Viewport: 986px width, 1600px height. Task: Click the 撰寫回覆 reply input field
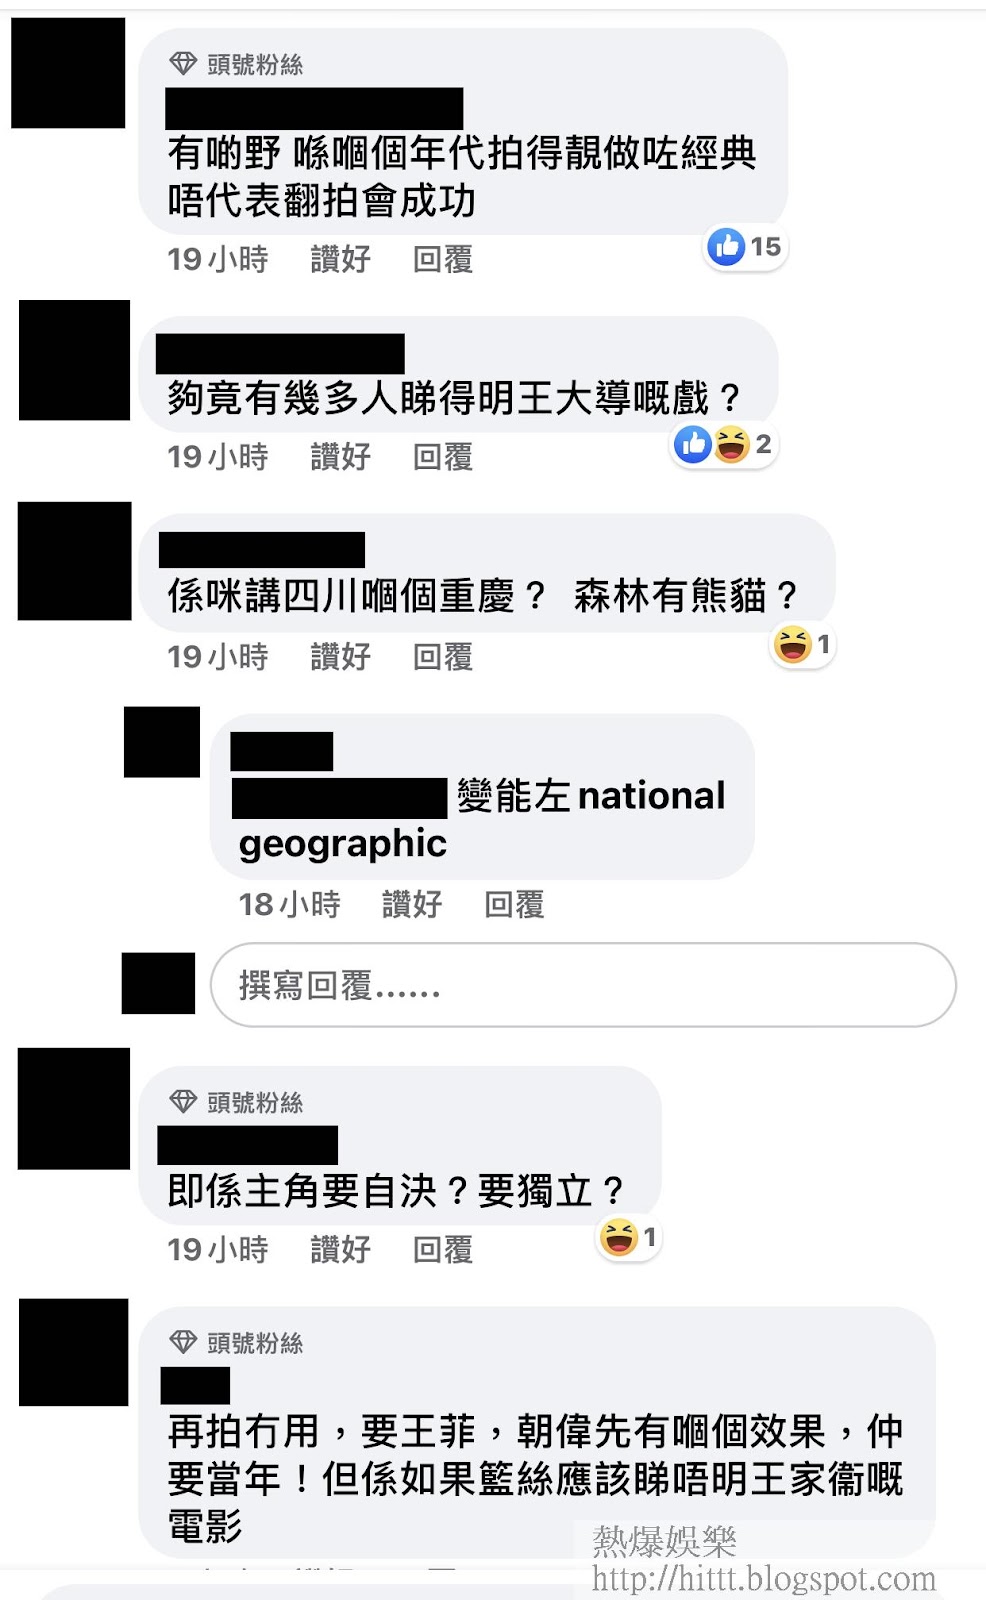coord(583,985)
